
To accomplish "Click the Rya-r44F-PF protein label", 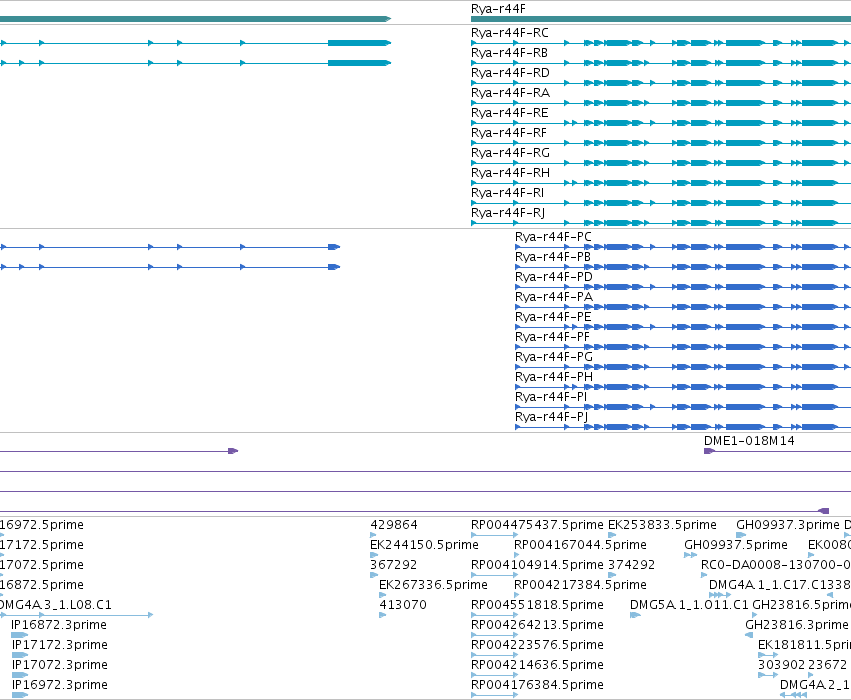I will (x=552, y=338).
